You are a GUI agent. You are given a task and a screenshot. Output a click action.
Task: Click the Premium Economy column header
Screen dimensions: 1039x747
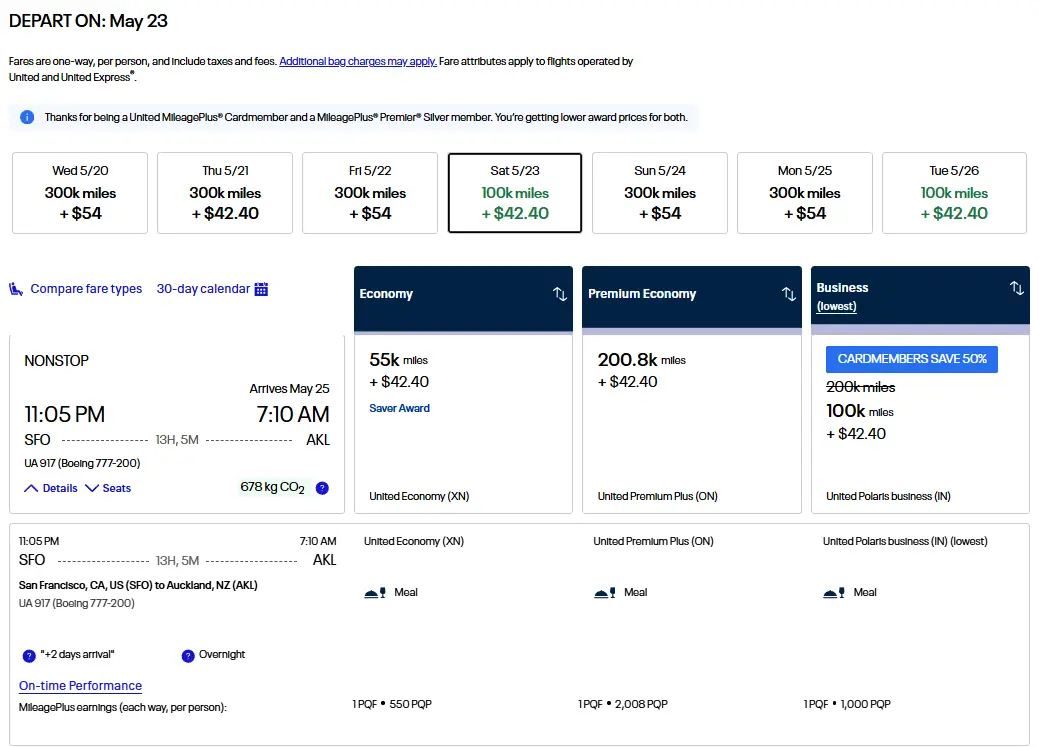692,298
